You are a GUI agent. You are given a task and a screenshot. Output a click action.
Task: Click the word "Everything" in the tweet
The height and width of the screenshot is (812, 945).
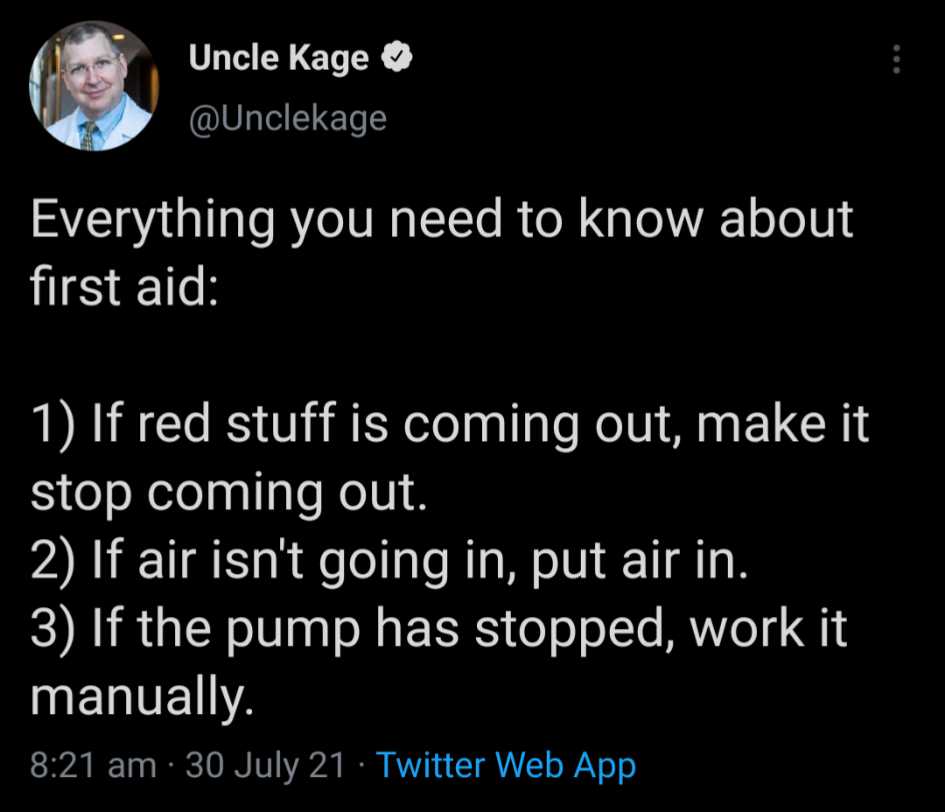(x=153, y=221)
